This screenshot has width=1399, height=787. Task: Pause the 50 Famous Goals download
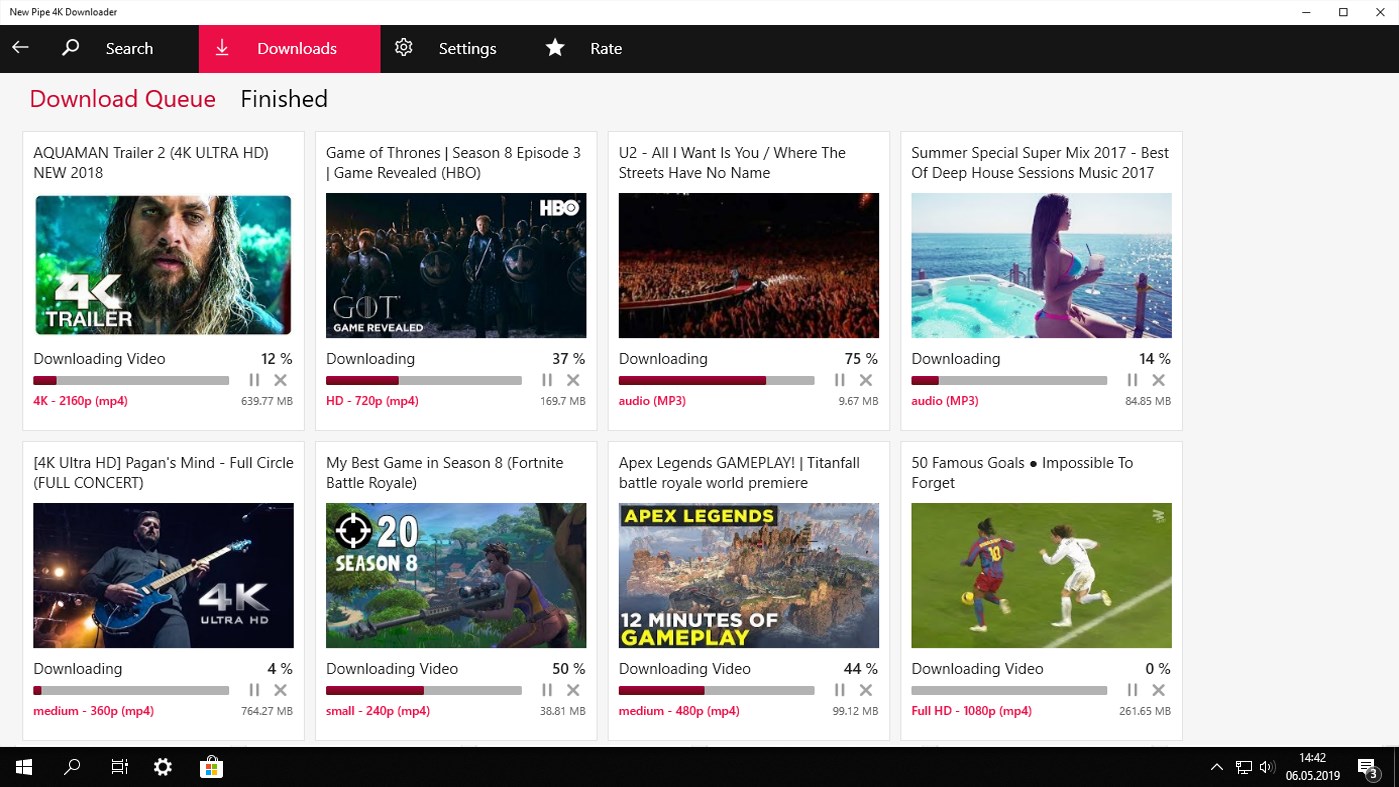tap(1132, 690)
